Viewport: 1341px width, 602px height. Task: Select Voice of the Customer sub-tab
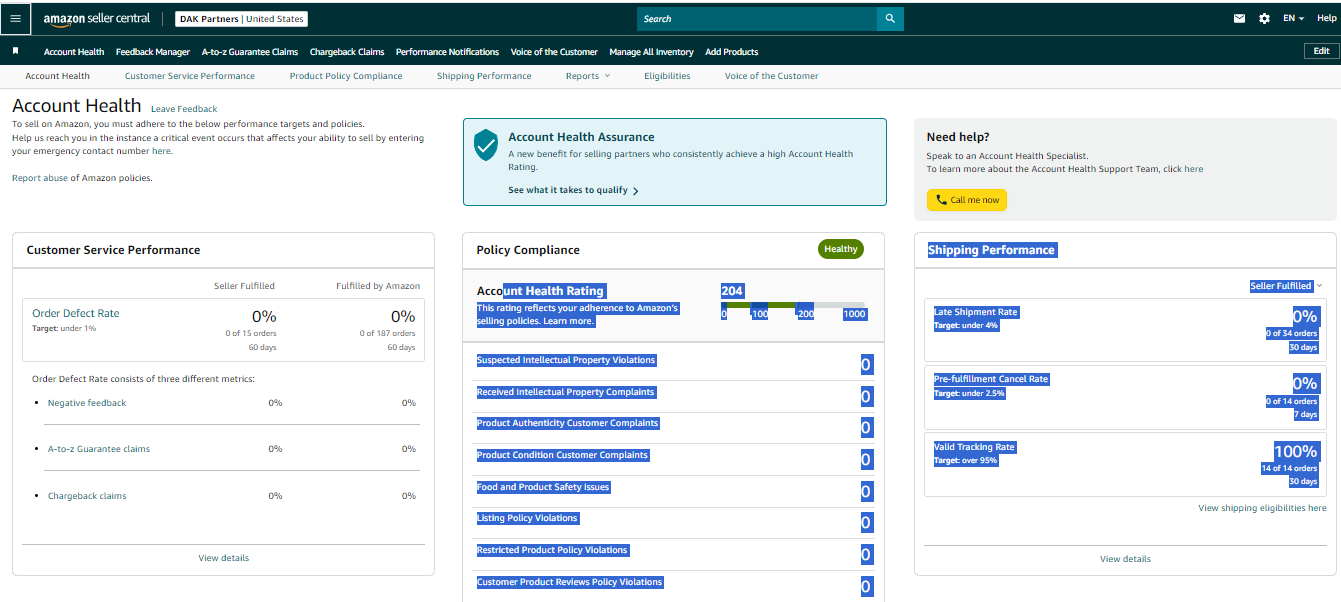(771, 76)
